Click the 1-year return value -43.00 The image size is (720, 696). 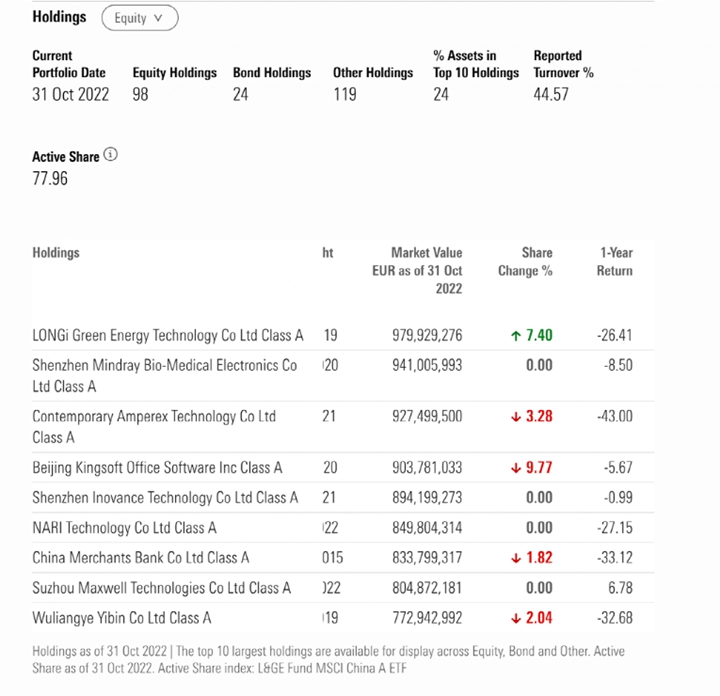click(x=615, y=416)
